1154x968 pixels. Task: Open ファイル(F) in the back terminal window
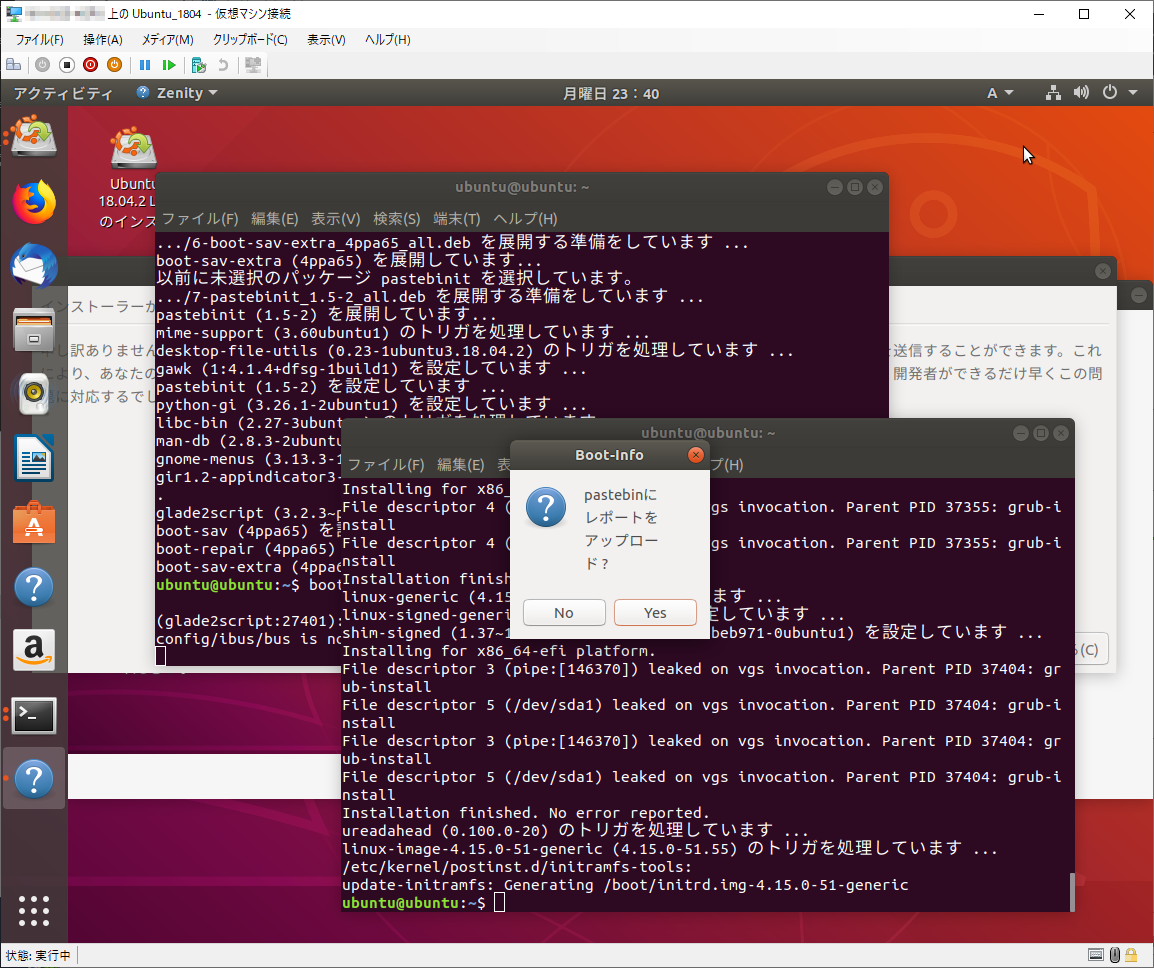coord(199,219)
